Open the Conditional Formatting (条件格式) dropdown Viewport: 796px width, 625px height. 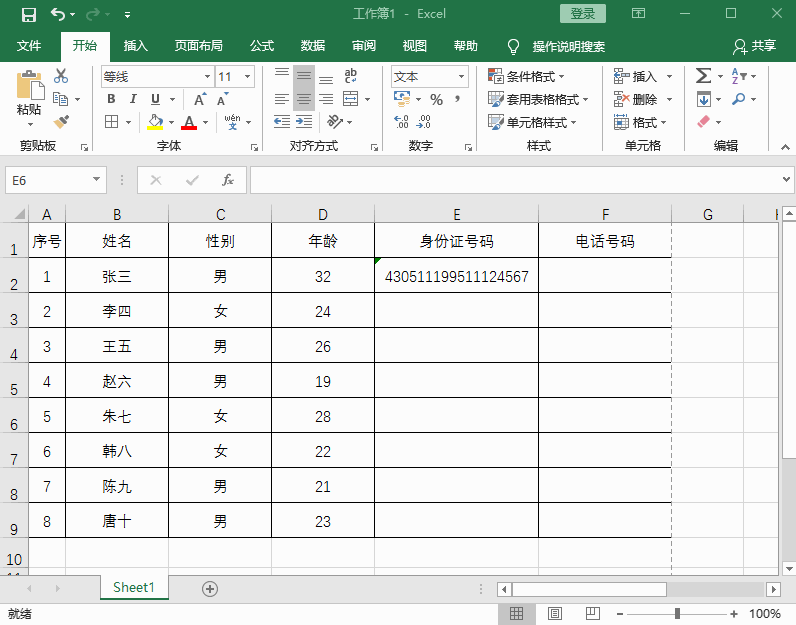(527, 76)
